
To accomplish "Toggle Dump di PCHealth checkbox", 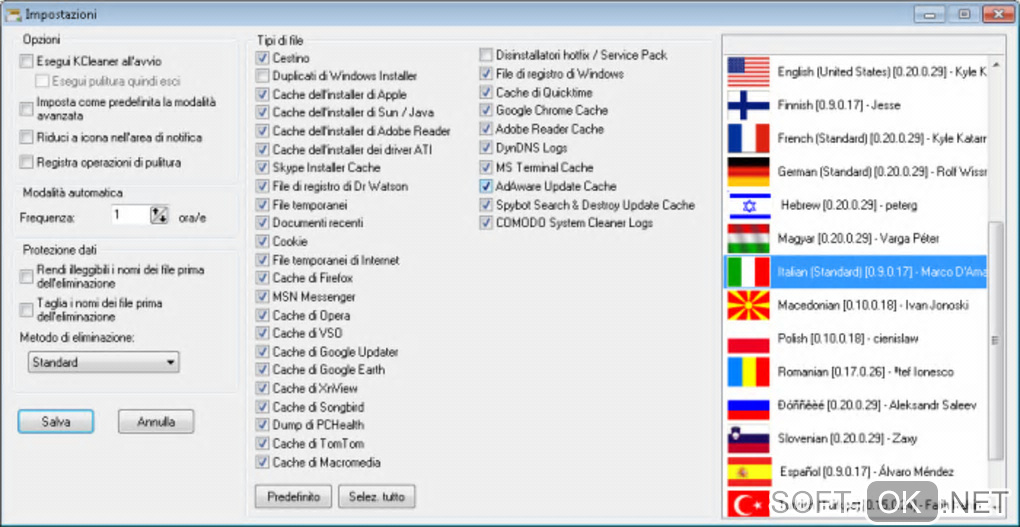I will click(x=262, y=425).
